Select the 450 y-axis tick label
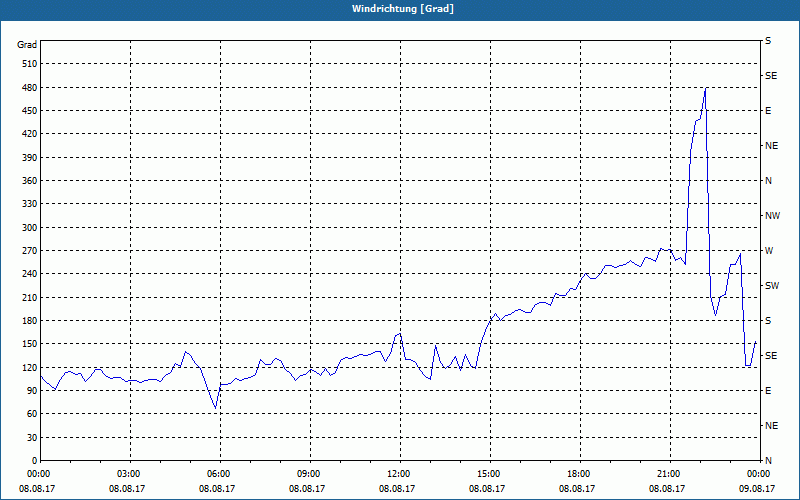This screenshot has height=500, width=800. pyautogui.click(x=29, y=111)
